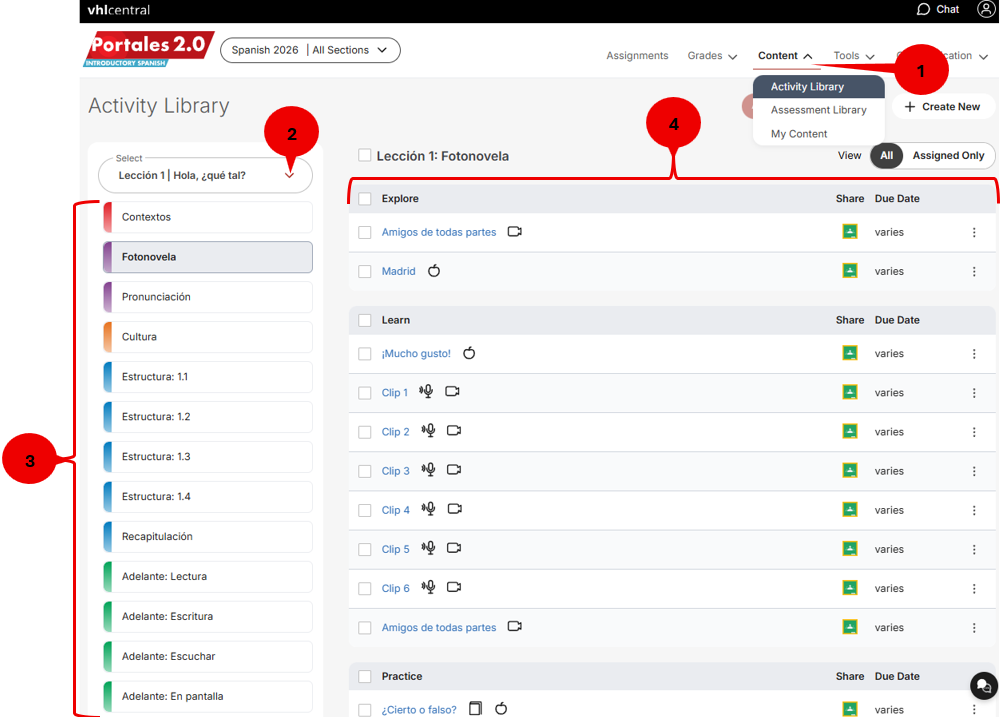Click the vhlcentral brand text
Screen dimensions: 1002x717
119,10
